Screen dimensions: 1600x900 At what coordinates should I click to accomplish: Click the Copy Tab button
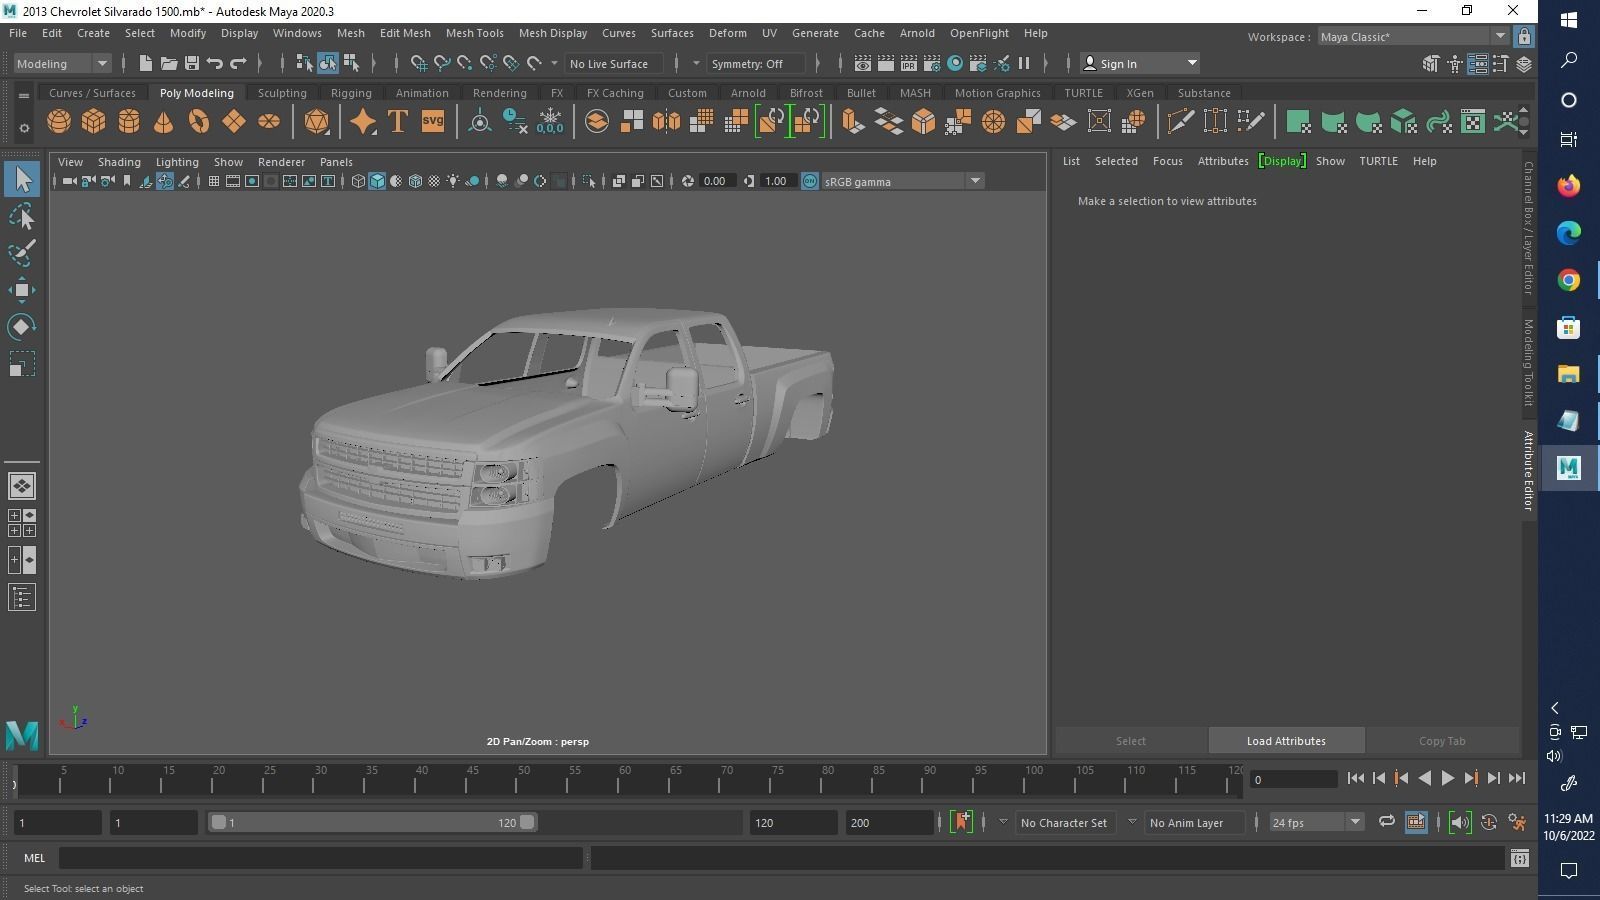tap(1442, 740)
